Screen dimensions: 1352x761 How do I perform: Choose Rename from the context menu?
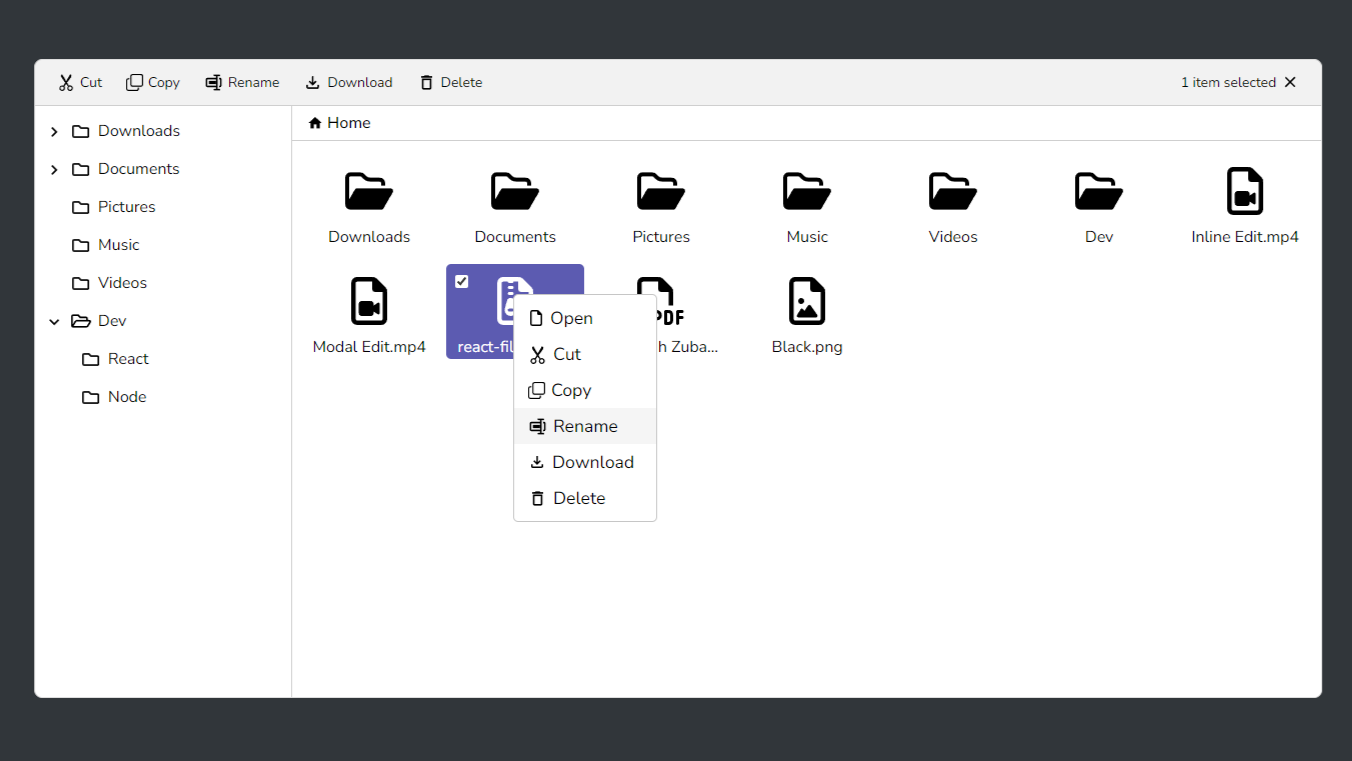(585, 426)
